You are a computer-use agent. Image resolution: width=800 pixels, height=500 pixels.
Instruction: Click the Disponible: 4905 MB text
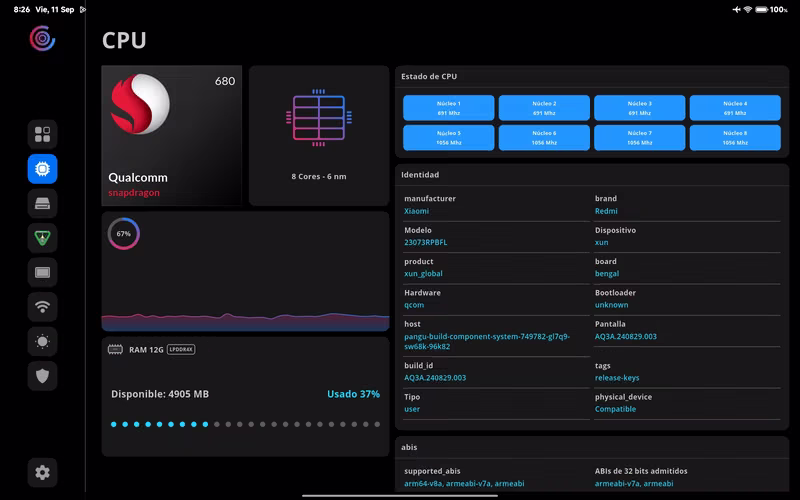coord(160,394)
